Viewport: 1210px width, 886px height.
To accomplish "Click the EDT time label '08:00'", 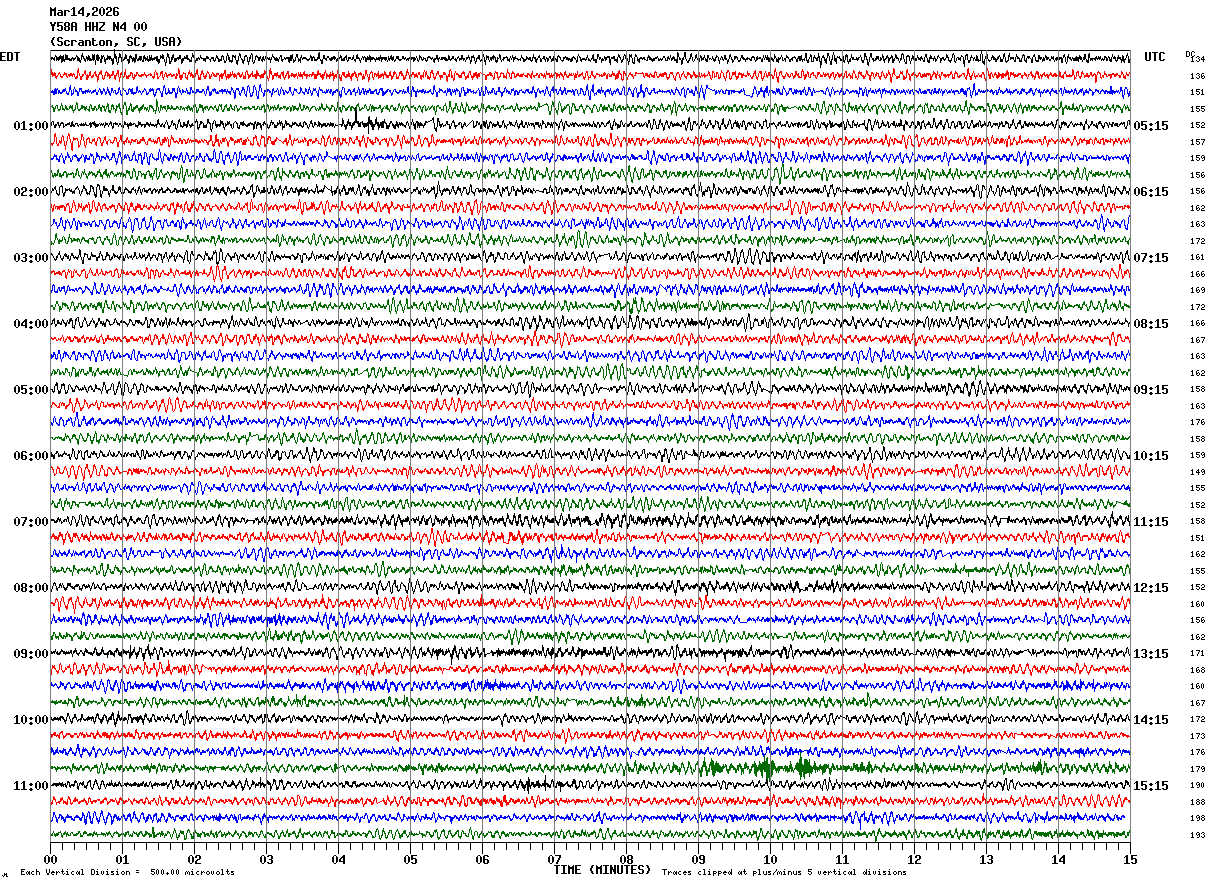I will pyautogui.click(x=30, y=588).
